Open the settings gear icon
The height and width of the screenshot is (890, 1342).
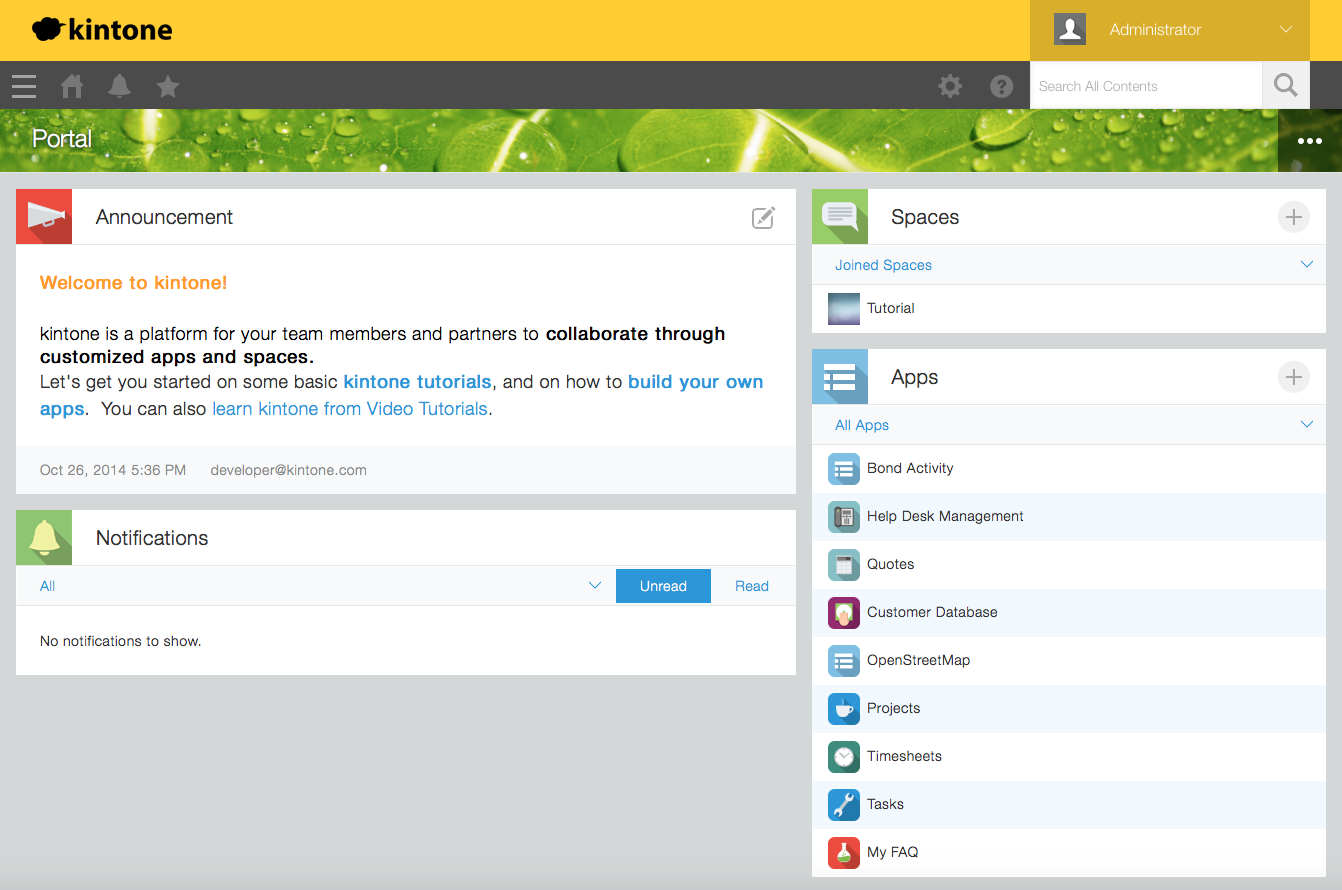tap(950, 87)
